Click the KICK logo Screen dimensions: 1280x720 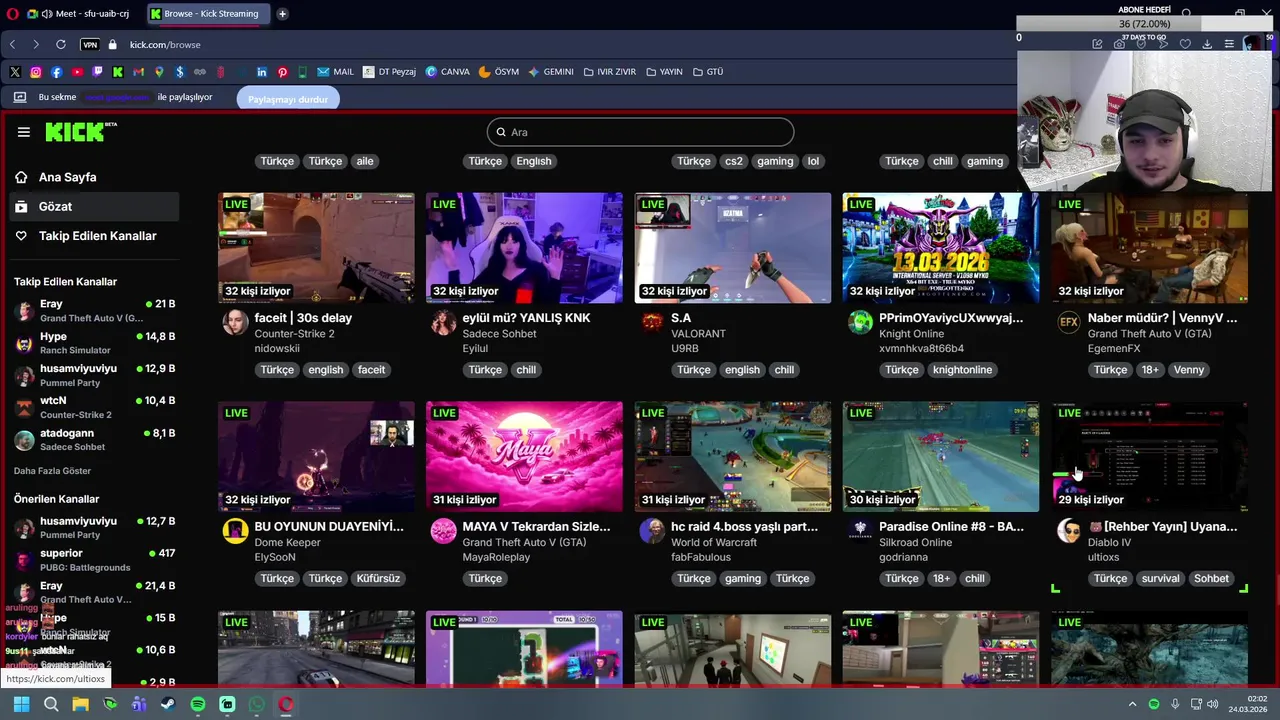pos(81,132)
